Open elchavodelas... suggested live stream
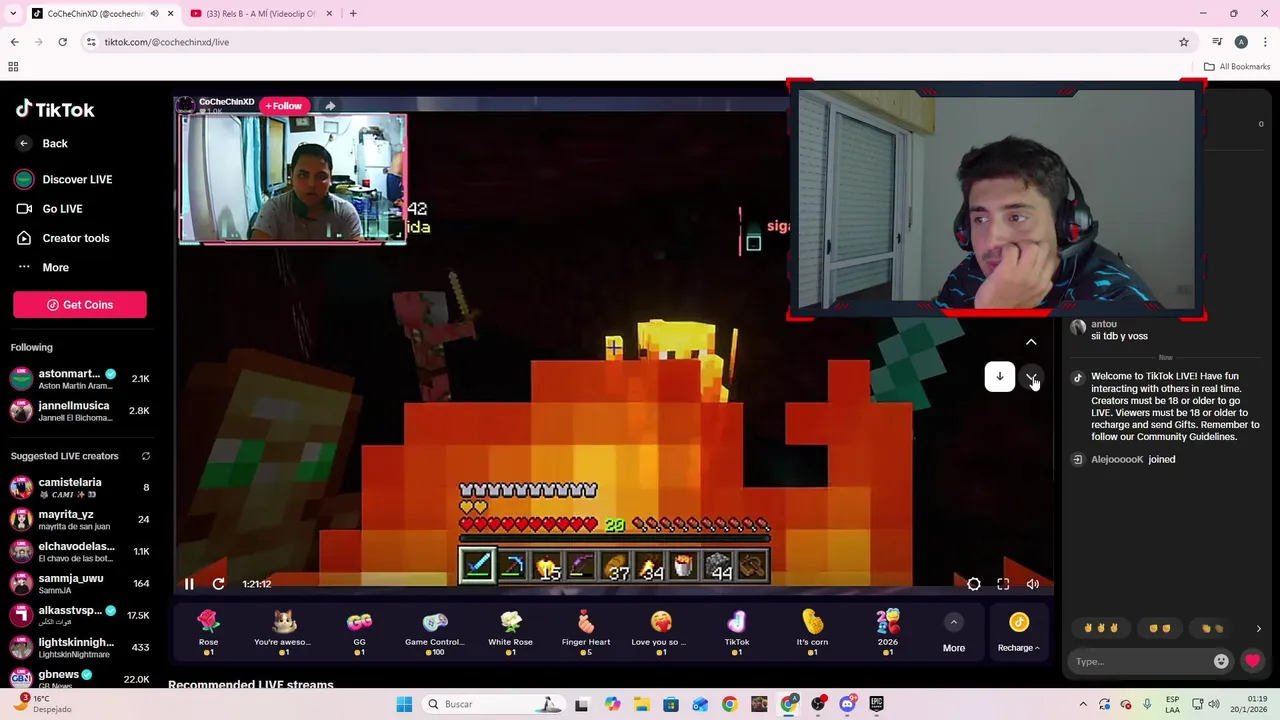The image size is (1280, 720). (80, 552)
